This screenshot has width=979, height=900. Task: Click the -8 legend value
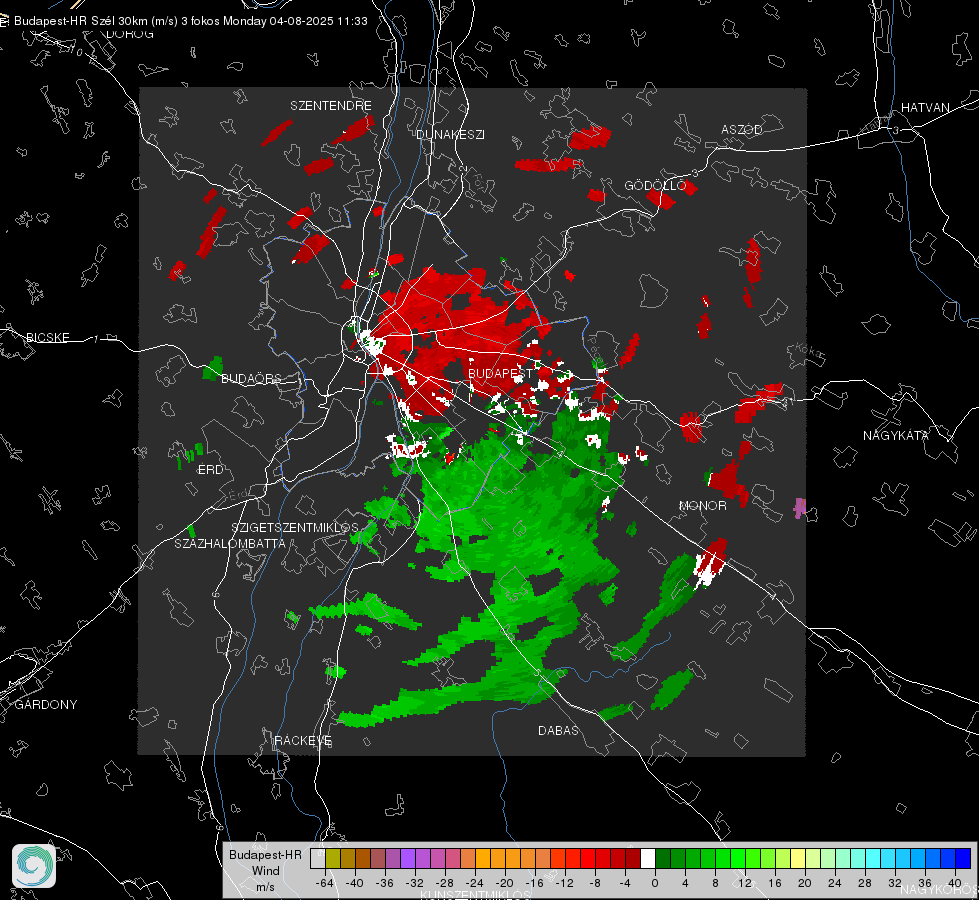click(595, 883)
